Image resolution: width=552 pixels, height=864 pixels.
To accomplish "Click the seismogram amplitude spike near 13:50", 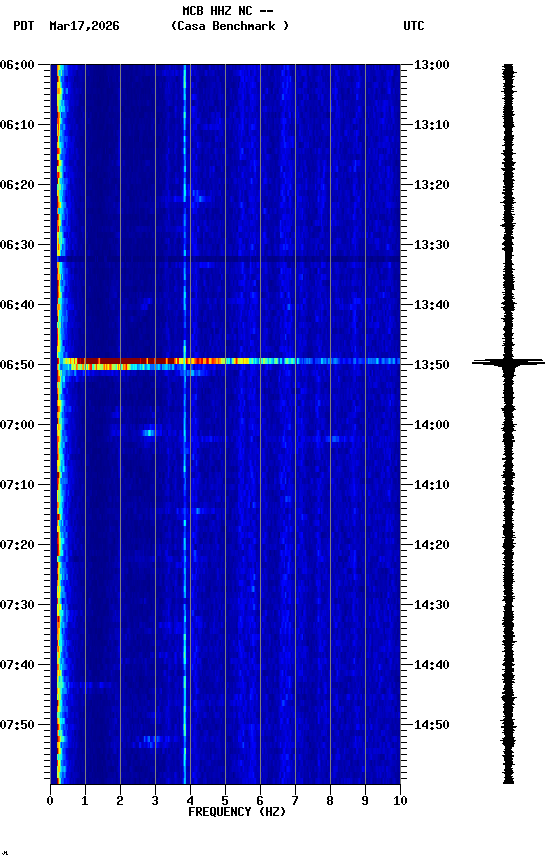I will (x=508, y=363).
